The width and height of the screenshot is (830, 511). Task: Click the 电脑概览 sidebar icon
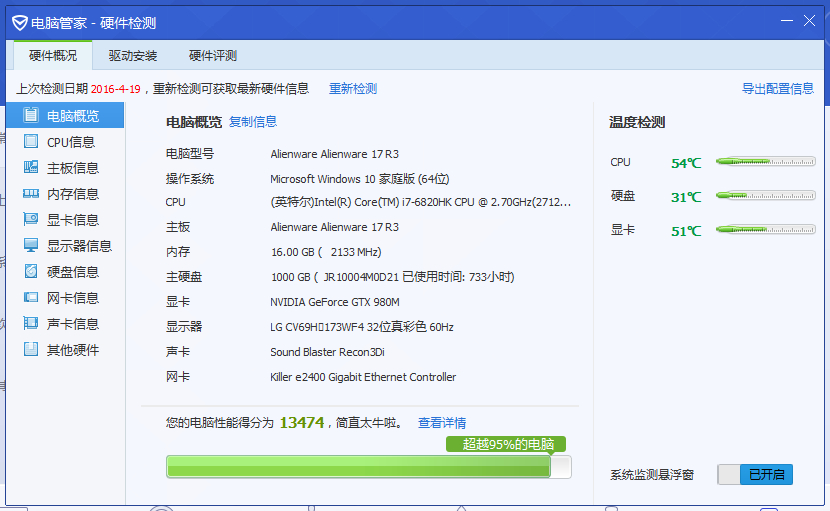coord(31,115)
